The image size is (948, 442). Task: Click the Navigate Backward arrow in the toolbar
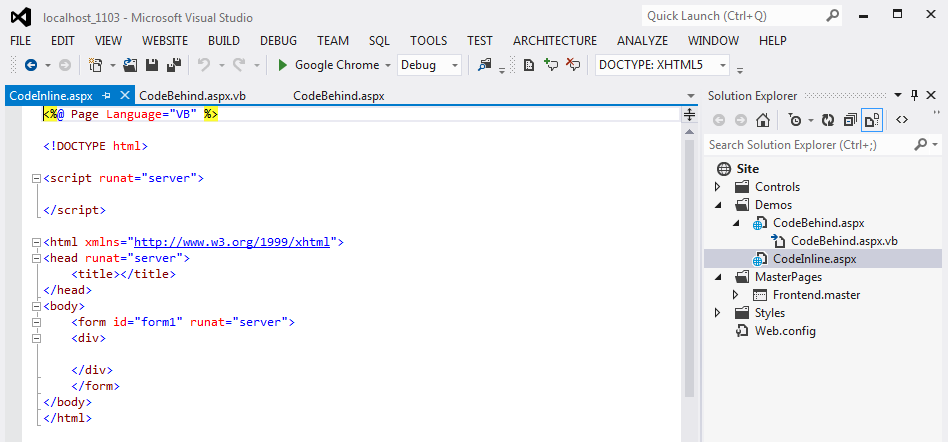coord(30,65)
